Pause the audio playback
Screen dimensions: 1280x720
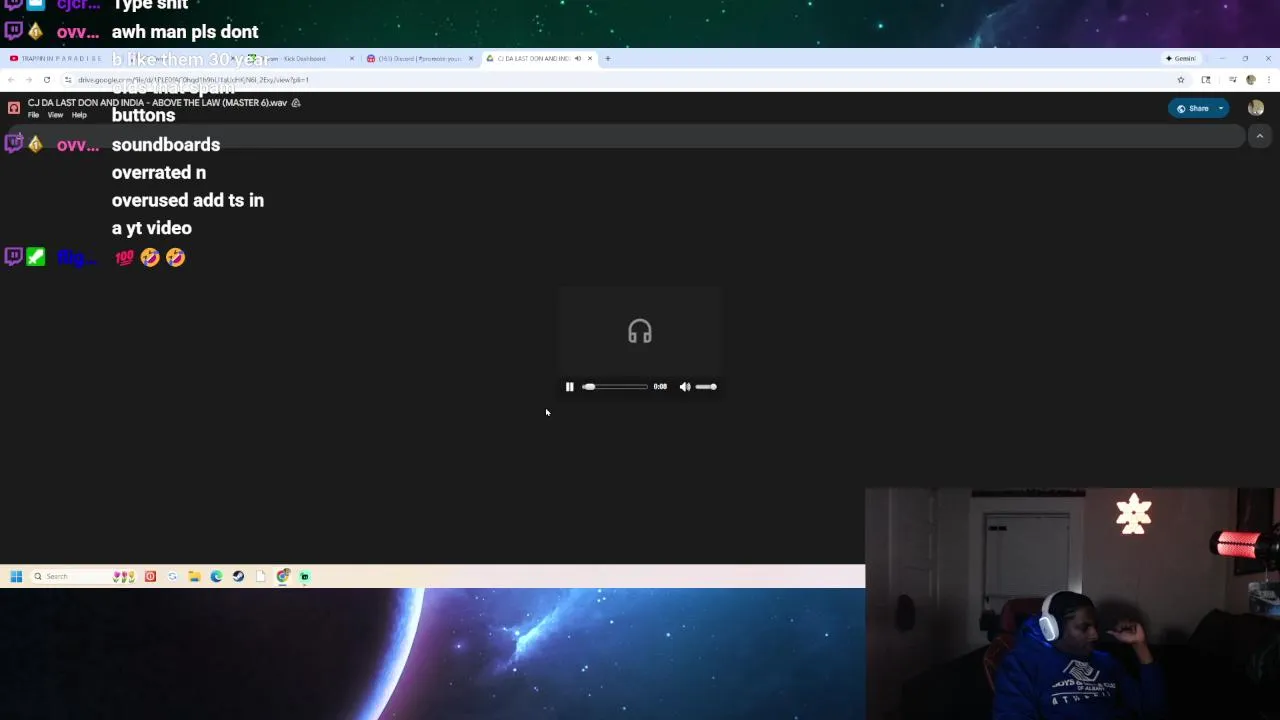click(x=570, y=387)
